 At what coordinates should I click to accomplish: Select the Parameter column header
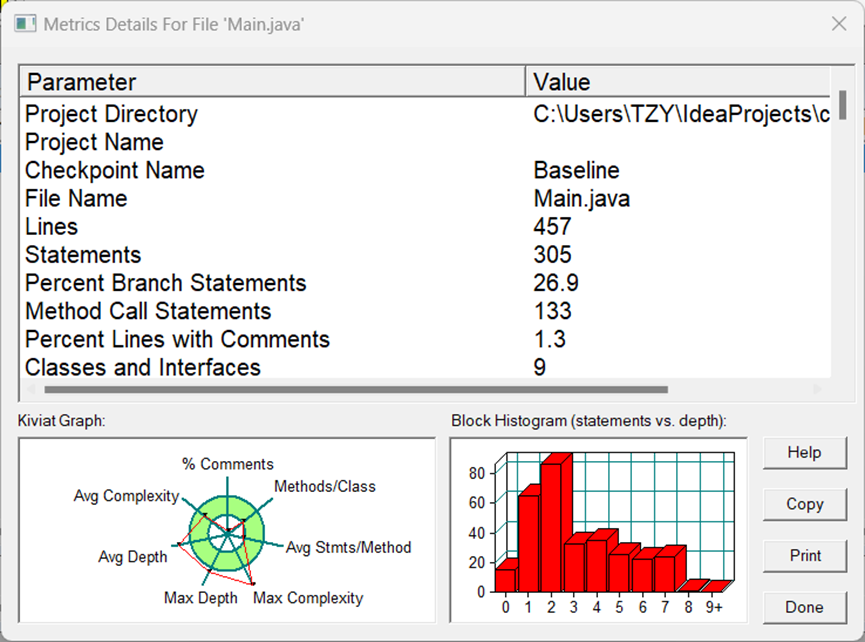coord(273,82)
